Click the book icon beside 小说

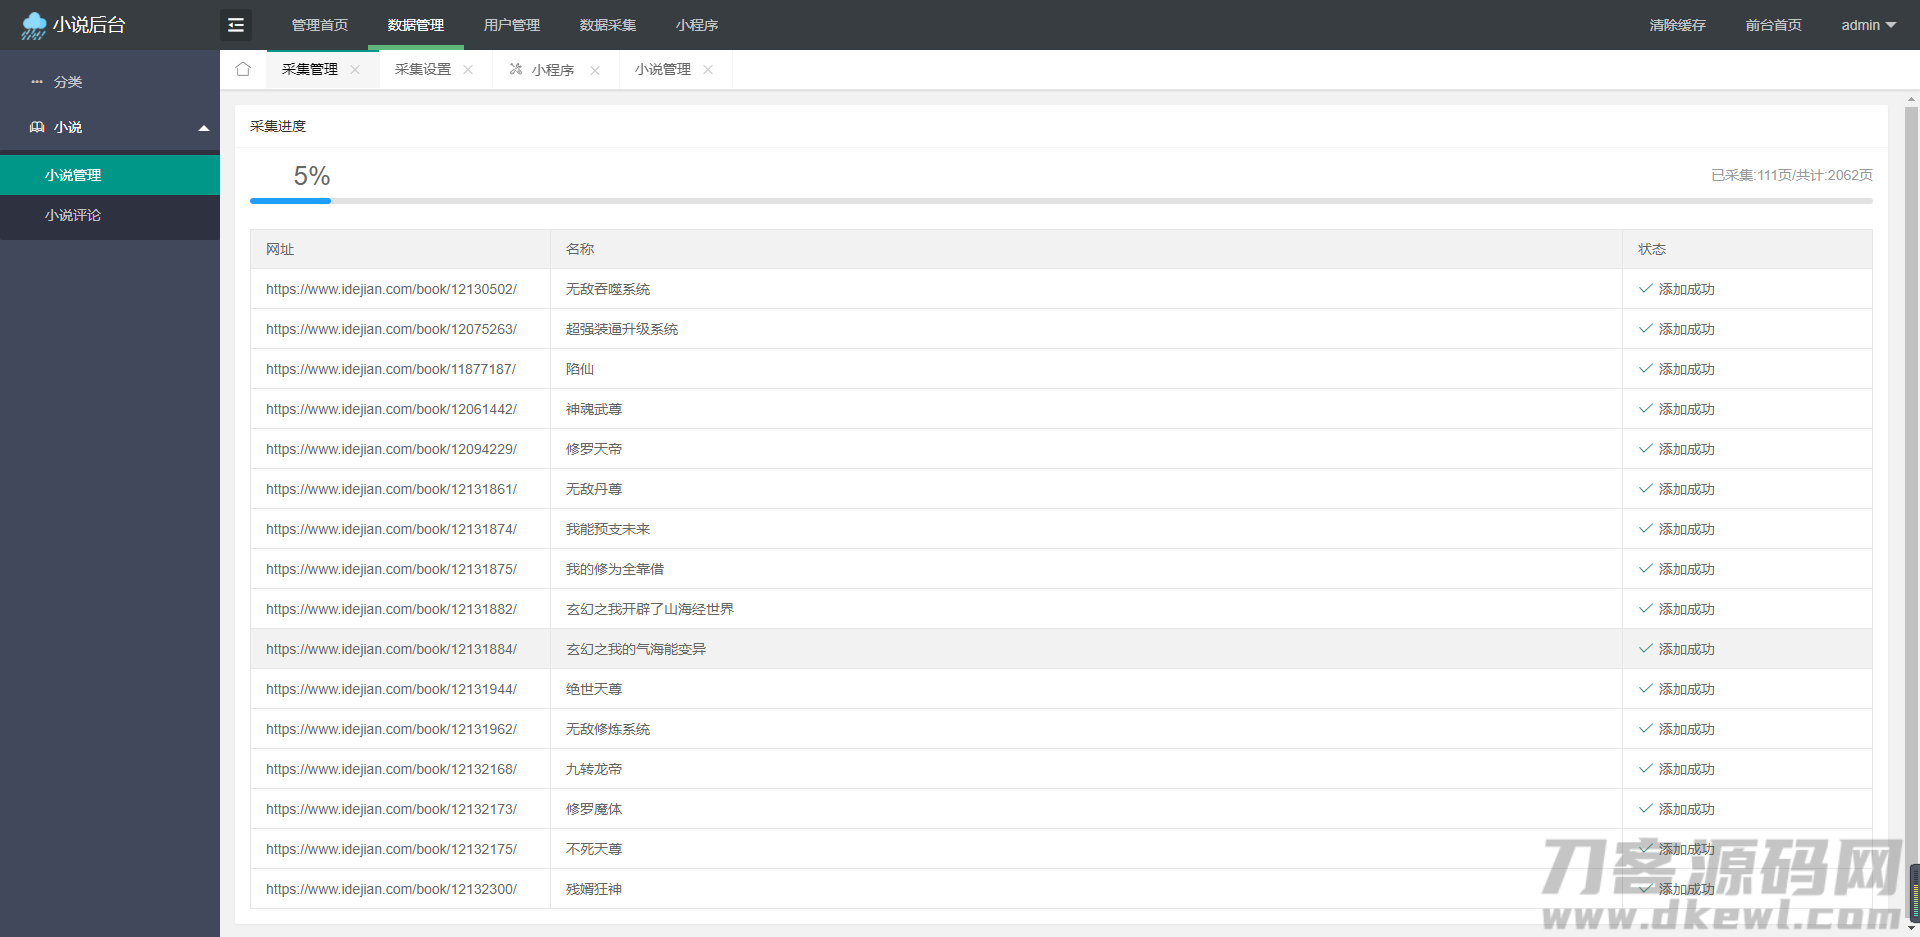37,127
